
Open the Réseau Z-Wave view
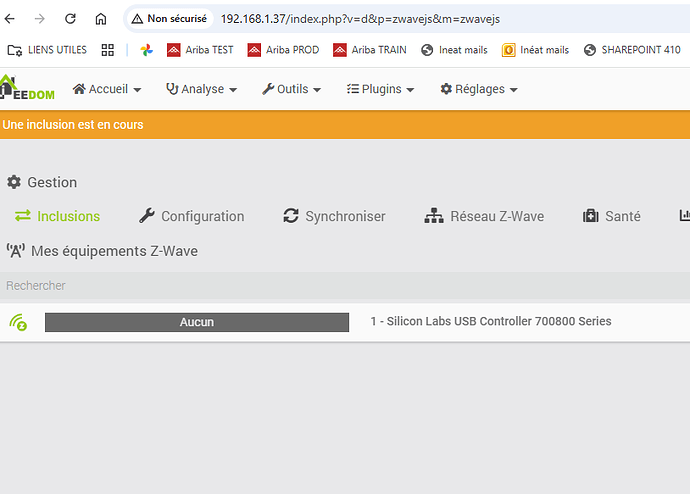485,216
